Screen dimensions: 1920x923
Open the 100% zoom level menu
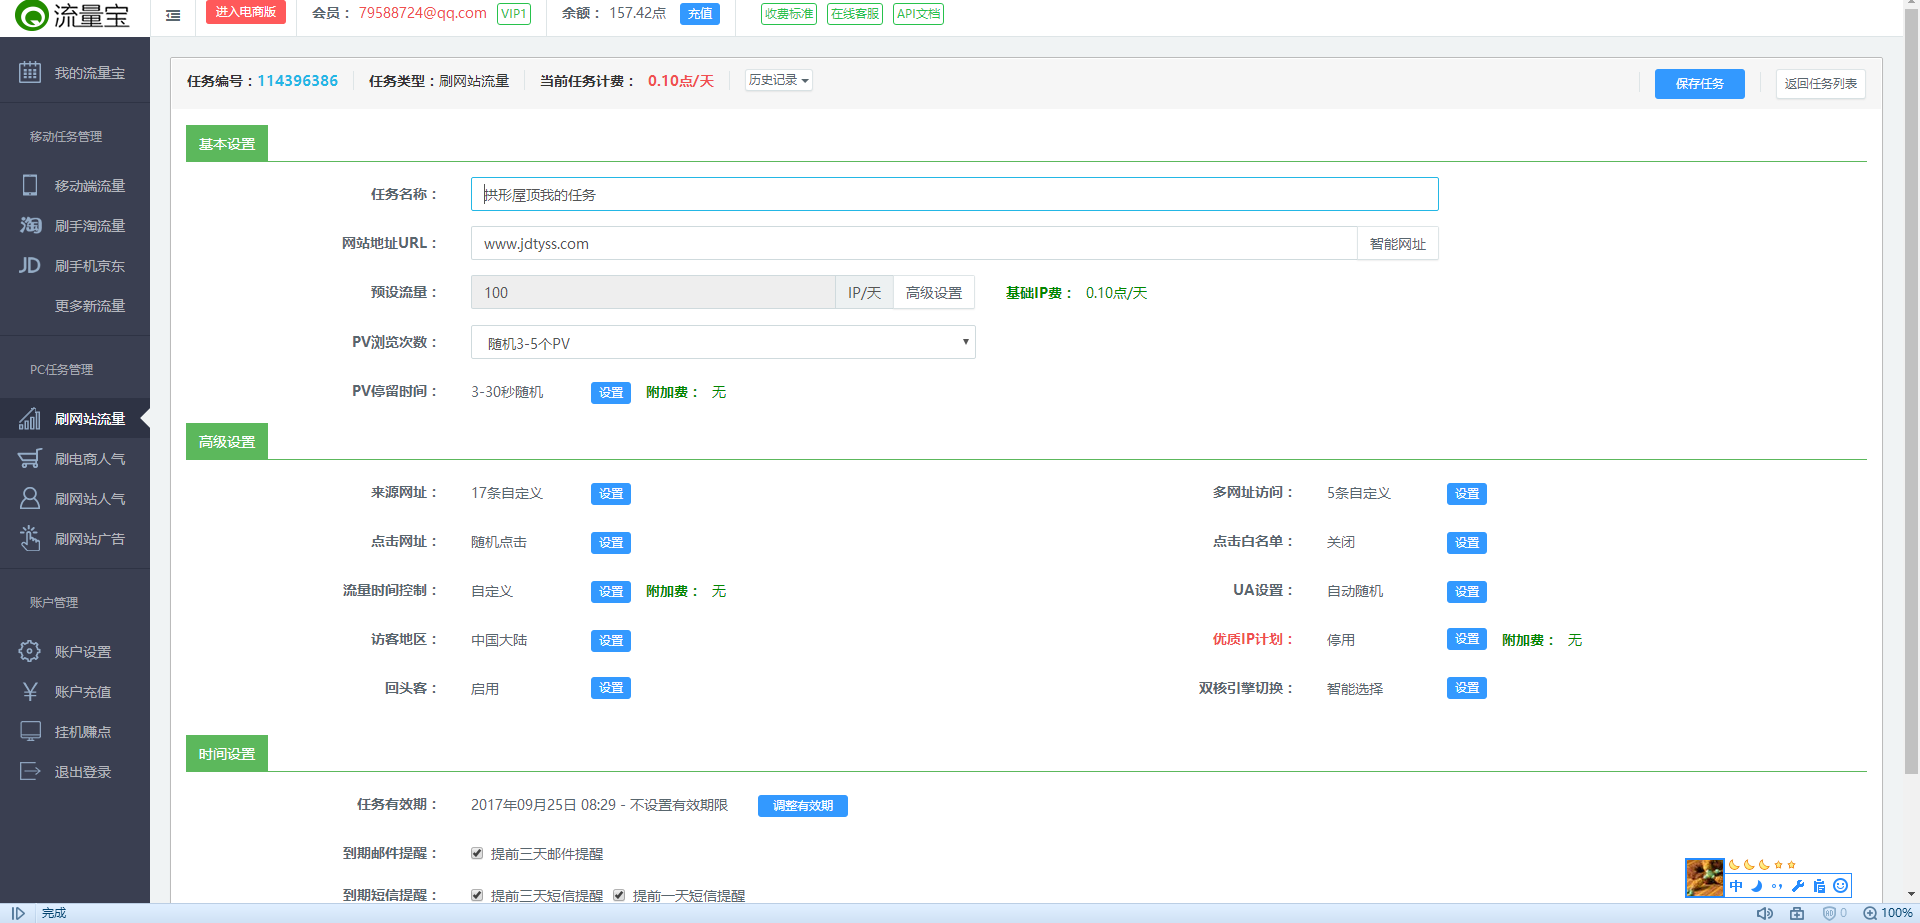point(1888,913)
